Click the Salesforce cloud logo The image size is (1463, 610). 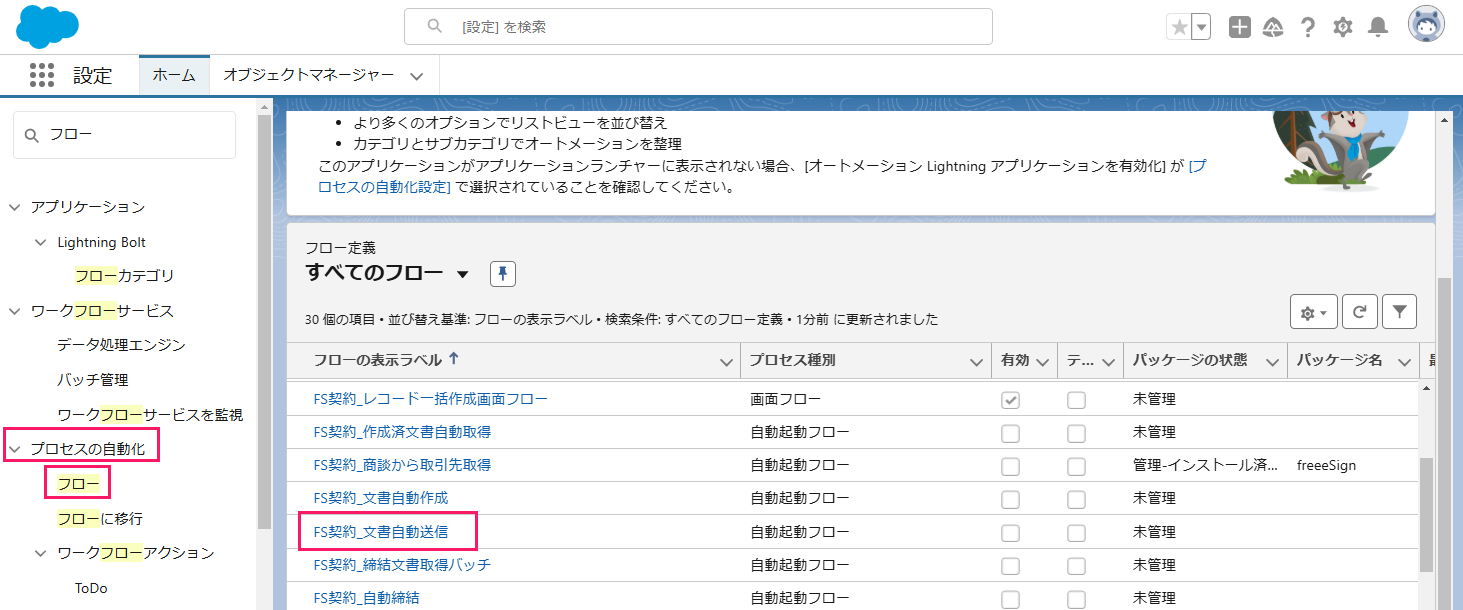(47, 27)
